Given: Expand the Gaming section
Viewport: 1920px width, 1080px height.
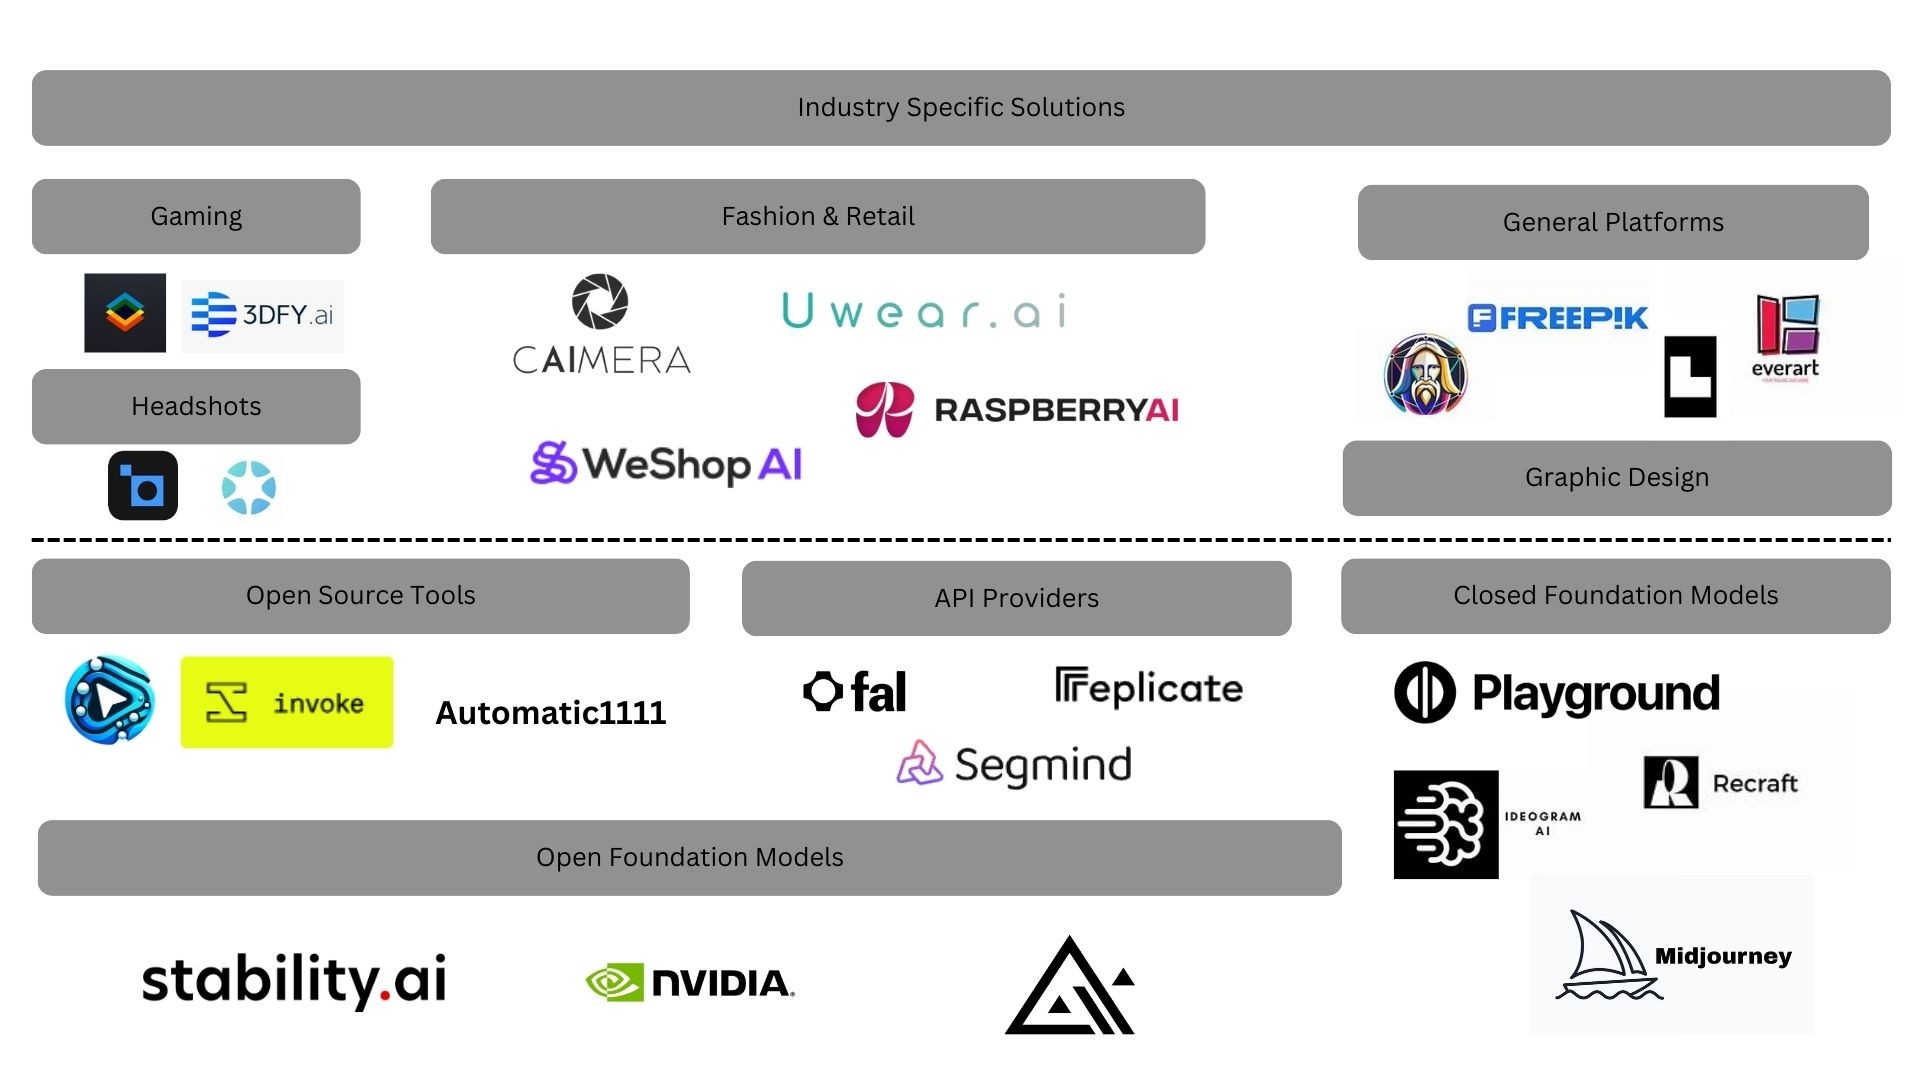Looking at the screenshot, I should (x=194, y=216).
